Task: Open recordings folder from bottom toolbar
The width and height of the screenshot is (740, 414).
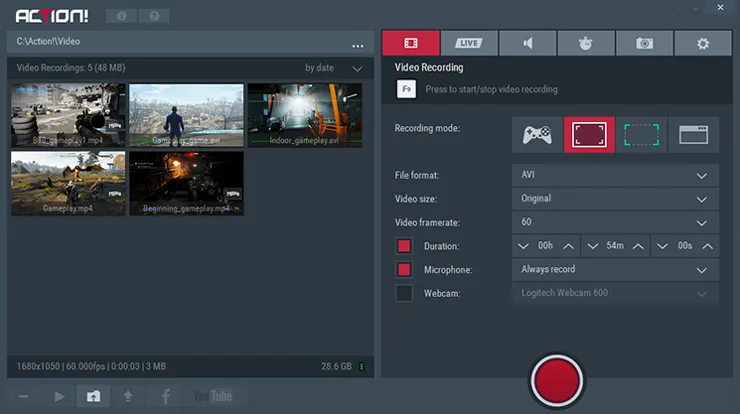Action: pyautogui.click(x=93, y=396)
